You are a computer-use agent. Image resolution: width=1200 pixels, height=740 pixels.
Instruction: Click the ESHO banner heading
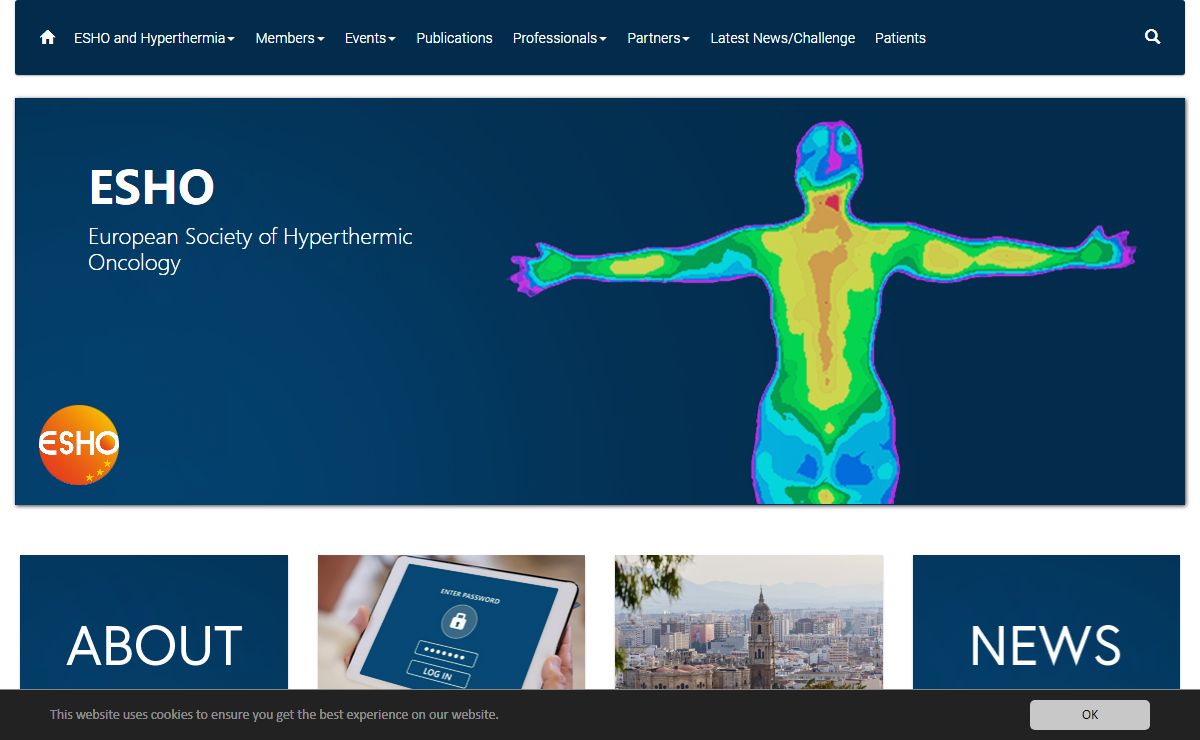pos(151,187)
